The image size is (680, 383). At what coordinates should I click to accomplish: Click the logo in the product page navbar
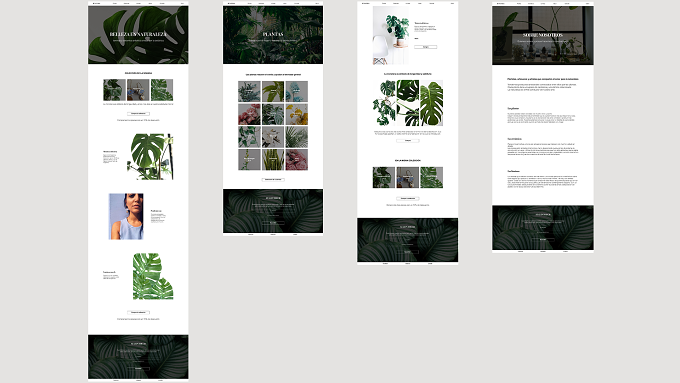coord(366,3)
